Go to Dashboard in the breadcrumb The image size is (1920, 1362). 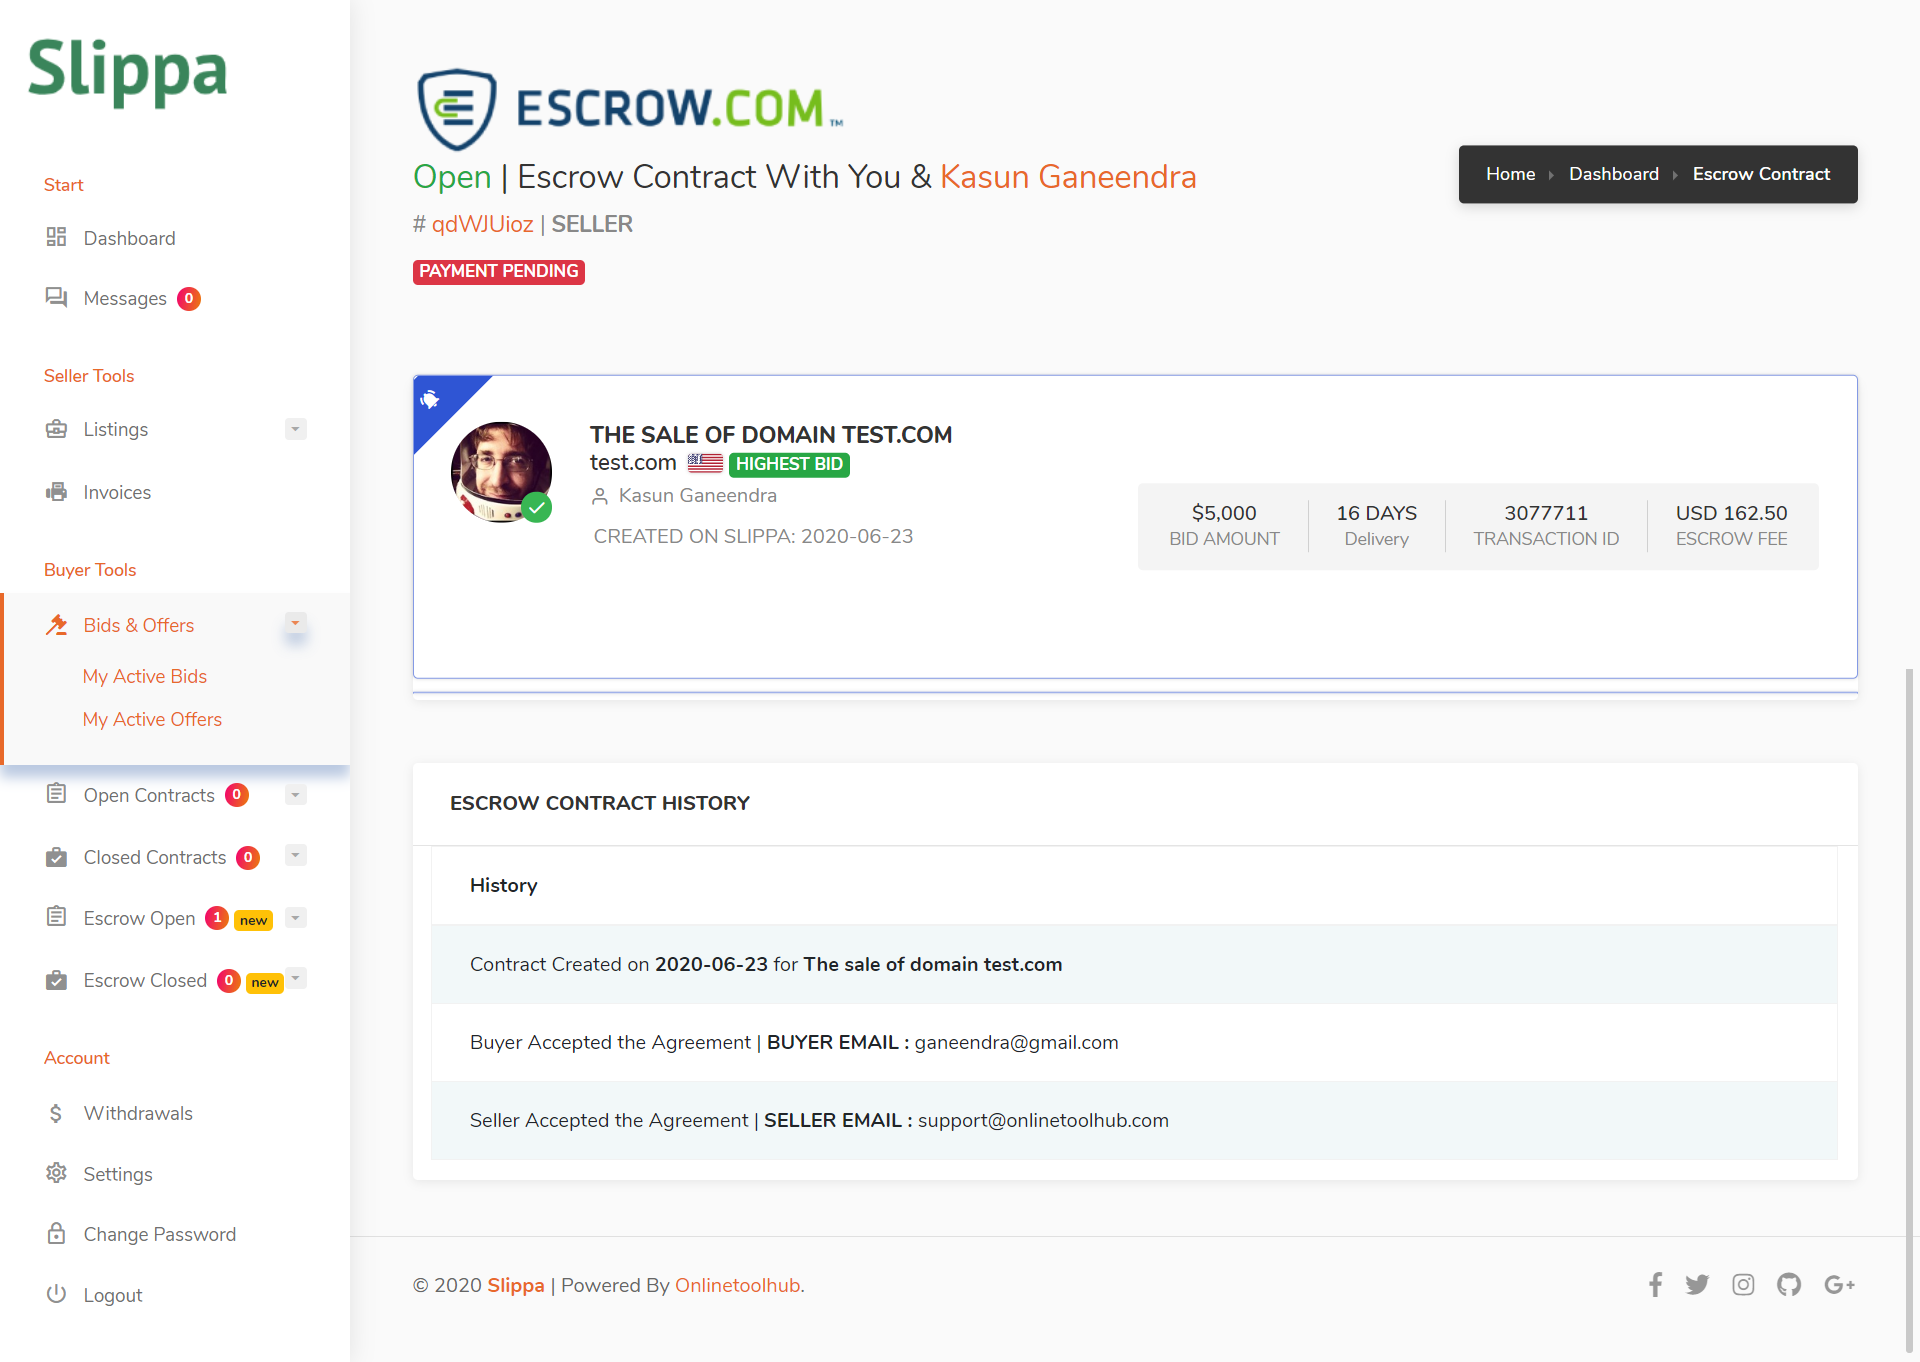(x=1614, y=174)
